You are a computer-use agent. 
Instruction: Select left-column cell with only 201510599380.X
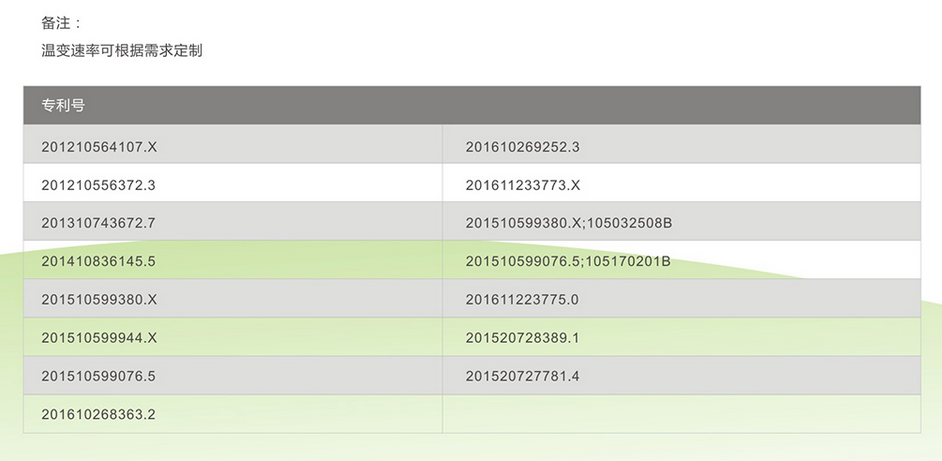point(99,299)
